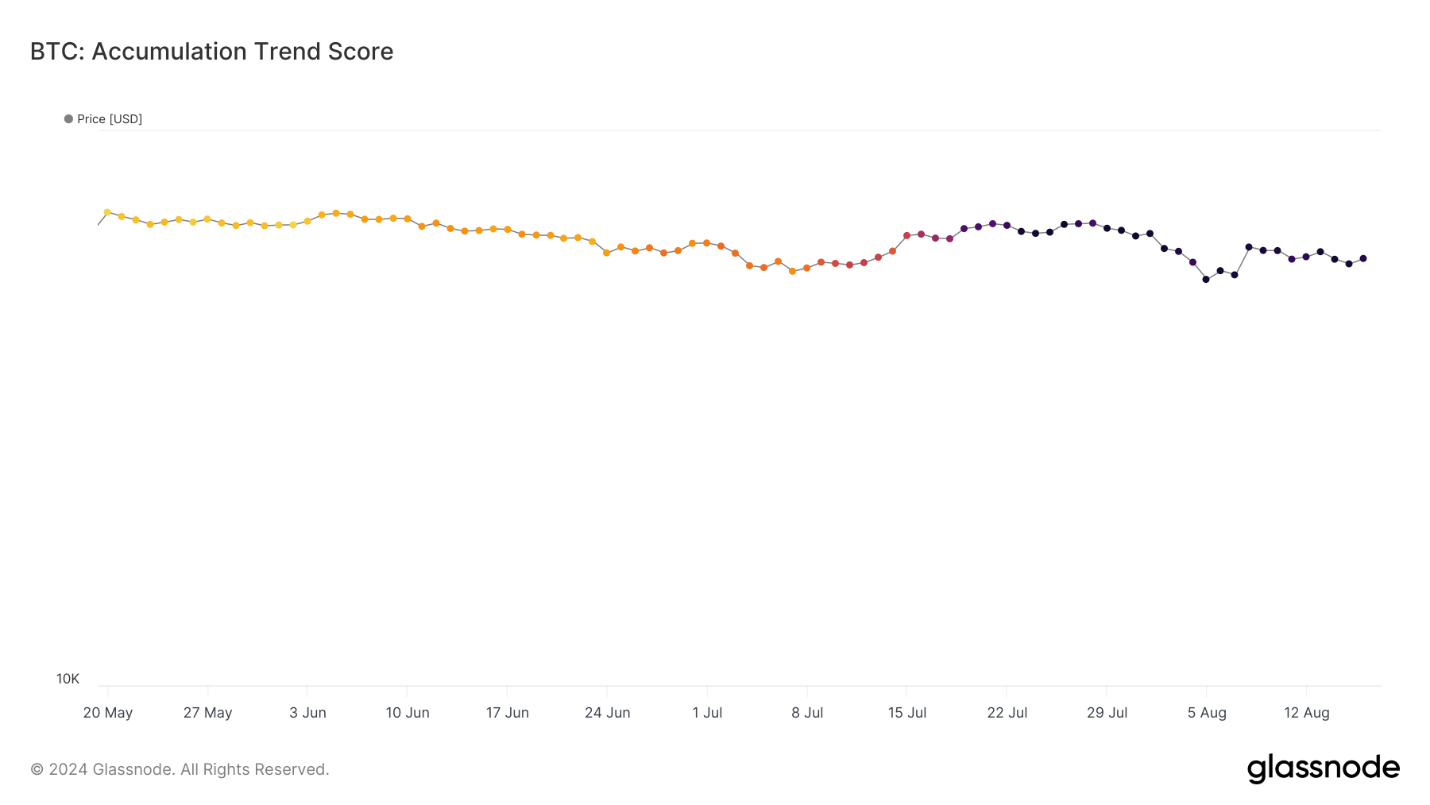Click the glassnode logo
The width and height of the screenshot is (1430, 805).
tap(1323, 768)
